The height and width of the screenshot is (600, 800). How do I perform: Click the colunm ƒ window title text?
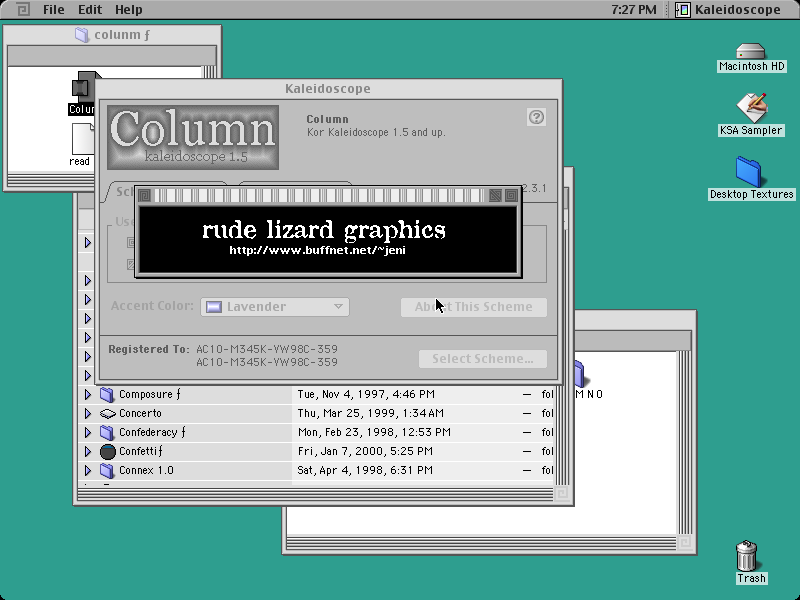122,35
